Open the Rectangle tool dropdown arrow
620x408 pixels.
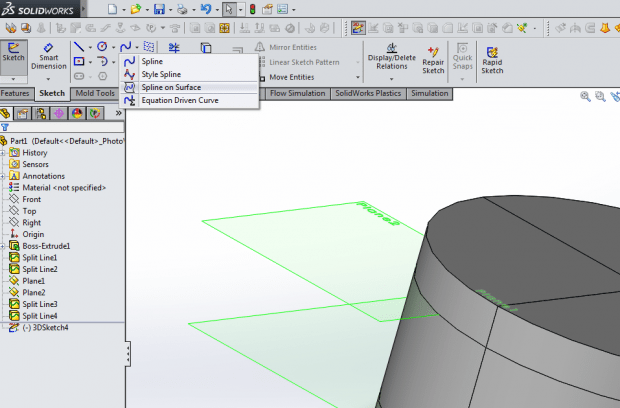[x=90, y=62]
